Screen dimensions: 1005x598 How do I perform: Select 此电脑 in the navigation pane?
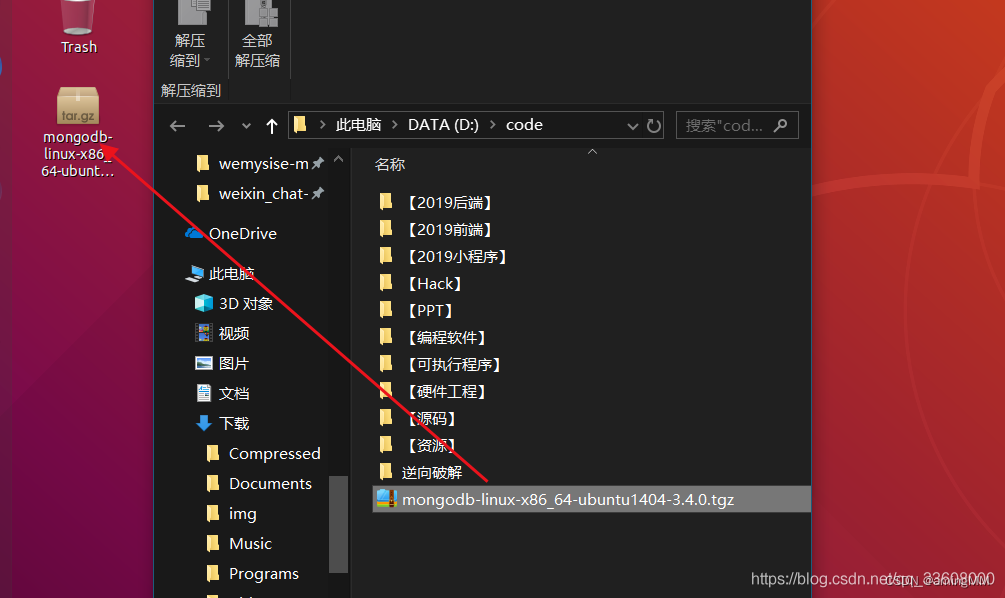pyautogui.click(x=220, y=274)
